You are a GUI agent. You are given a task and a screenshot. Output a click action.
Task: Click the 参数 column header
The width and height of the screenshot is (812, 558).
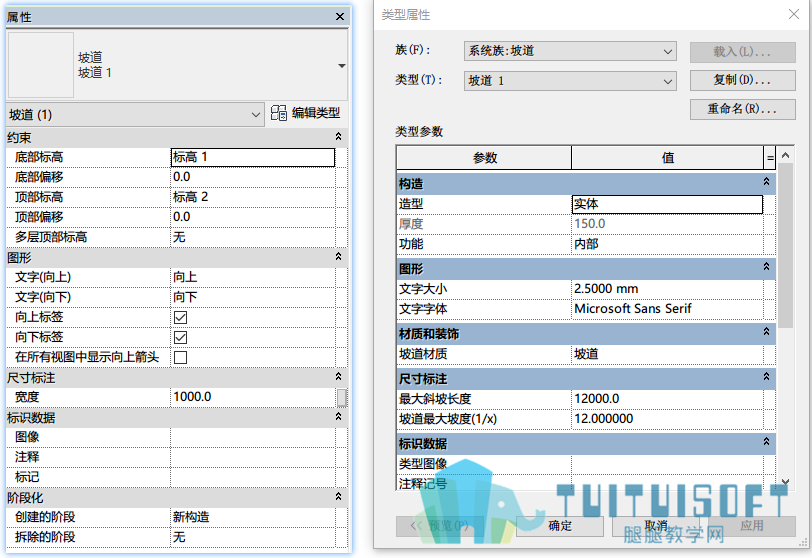(484, 158)
